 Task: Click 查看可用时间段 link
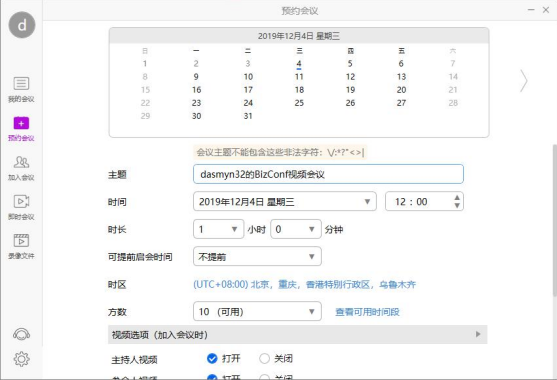367,312
